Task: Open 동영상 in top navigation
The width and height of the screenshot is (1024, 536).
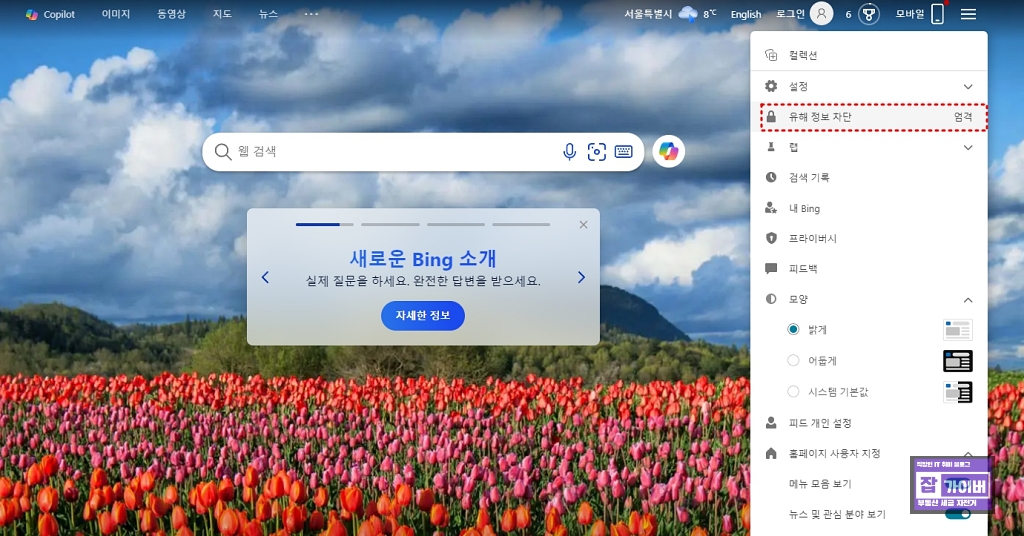Action: tap(172, 14)
